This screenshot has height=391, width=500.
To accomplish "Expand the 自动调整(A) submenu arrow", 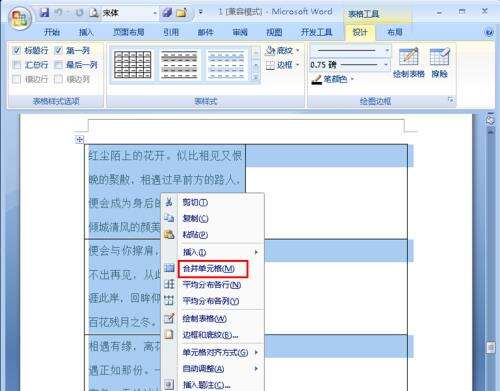I will click(256, 369).
